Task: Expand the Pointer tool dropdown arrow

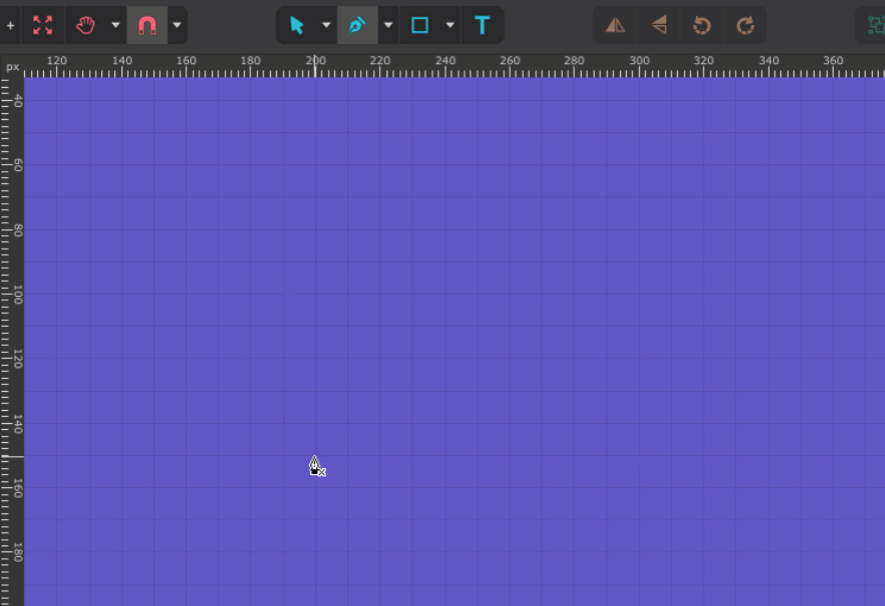Action: [x=326, y=25]
